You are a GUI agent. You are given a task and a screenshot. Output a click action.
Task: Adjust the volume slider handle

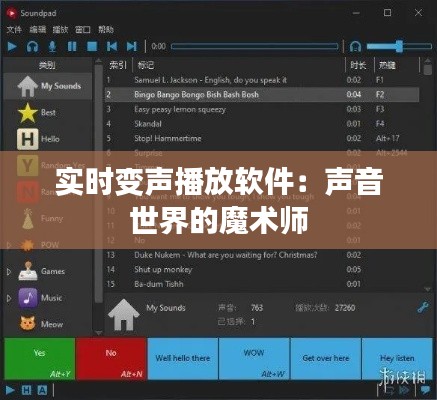[x=399, y=46]
